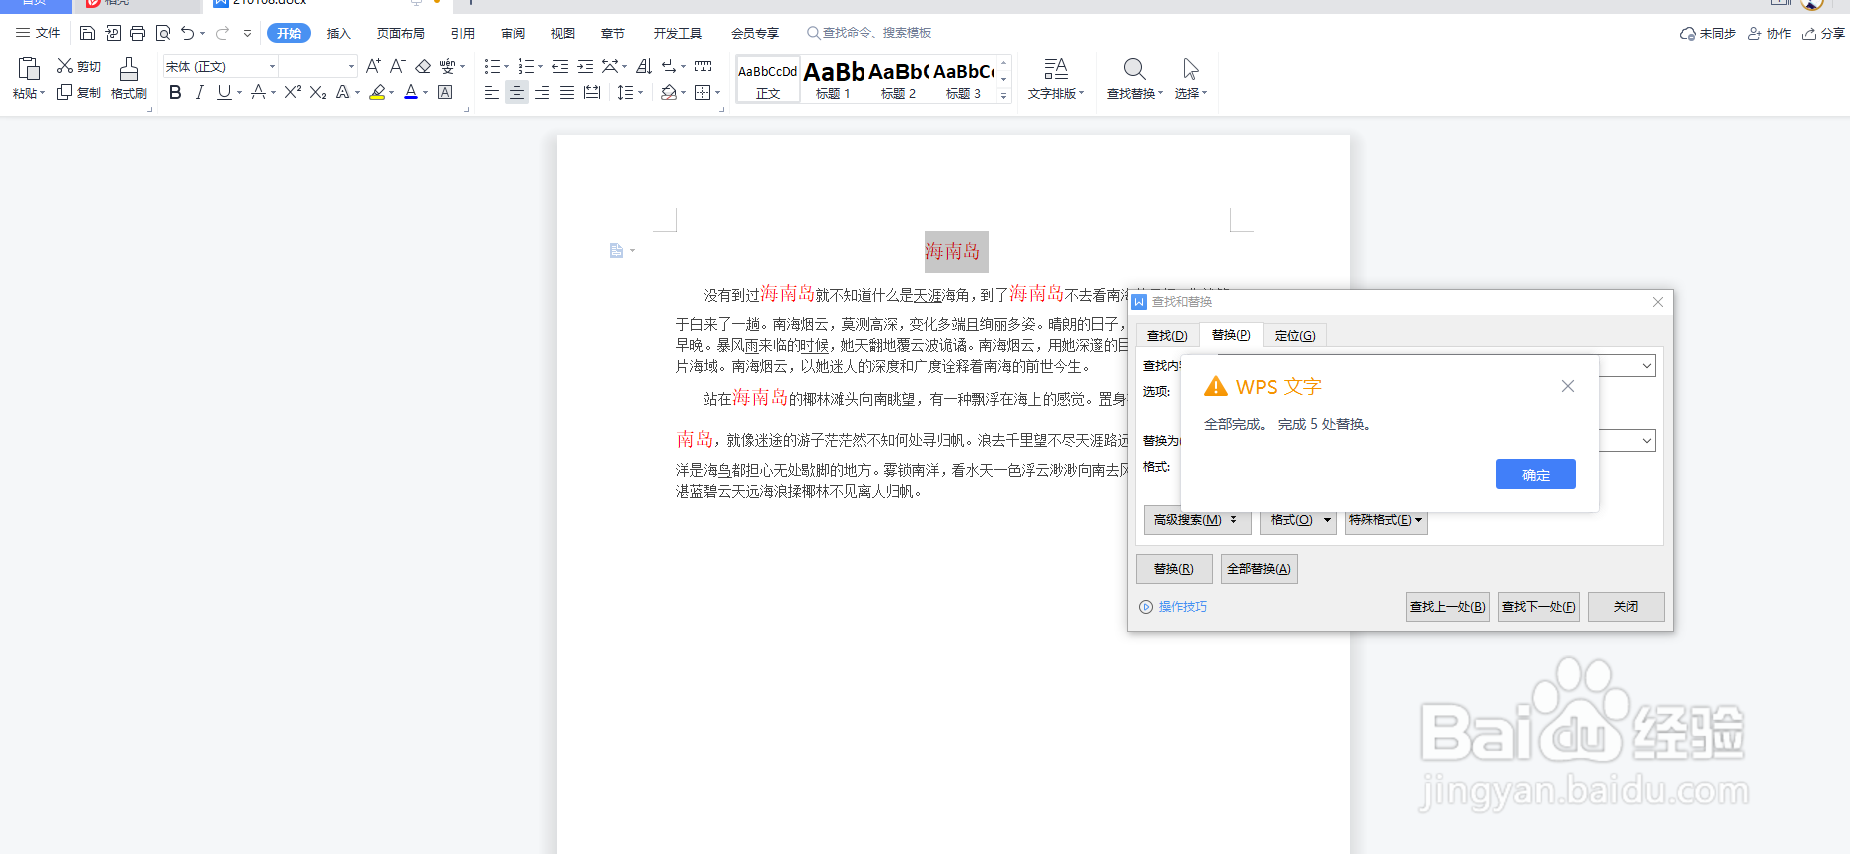Image resolution: width=1850 pixels, height=854 pixels.
Task: Click the Distributed alignment icon
Action: click(x=592, y=92)
